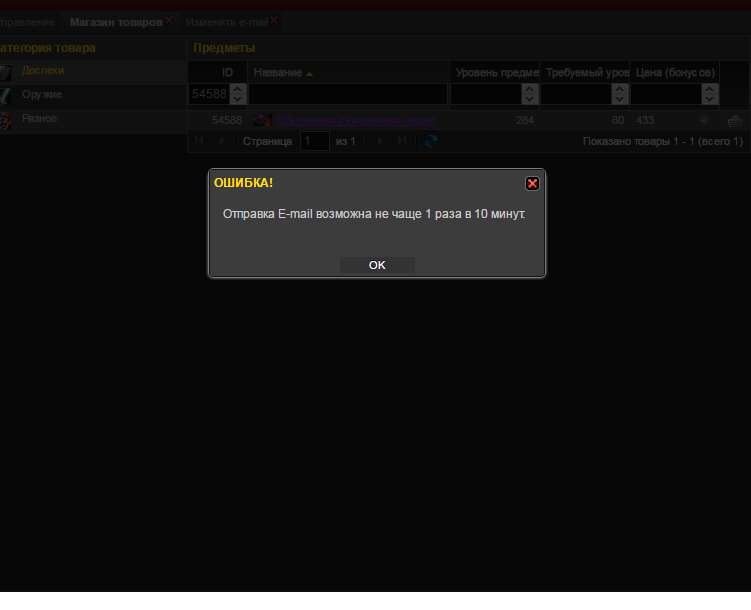Image resolution: width=751 pixels, height=610 pixels.
Task: Click the Оружие sword icon
Action: 6,95
